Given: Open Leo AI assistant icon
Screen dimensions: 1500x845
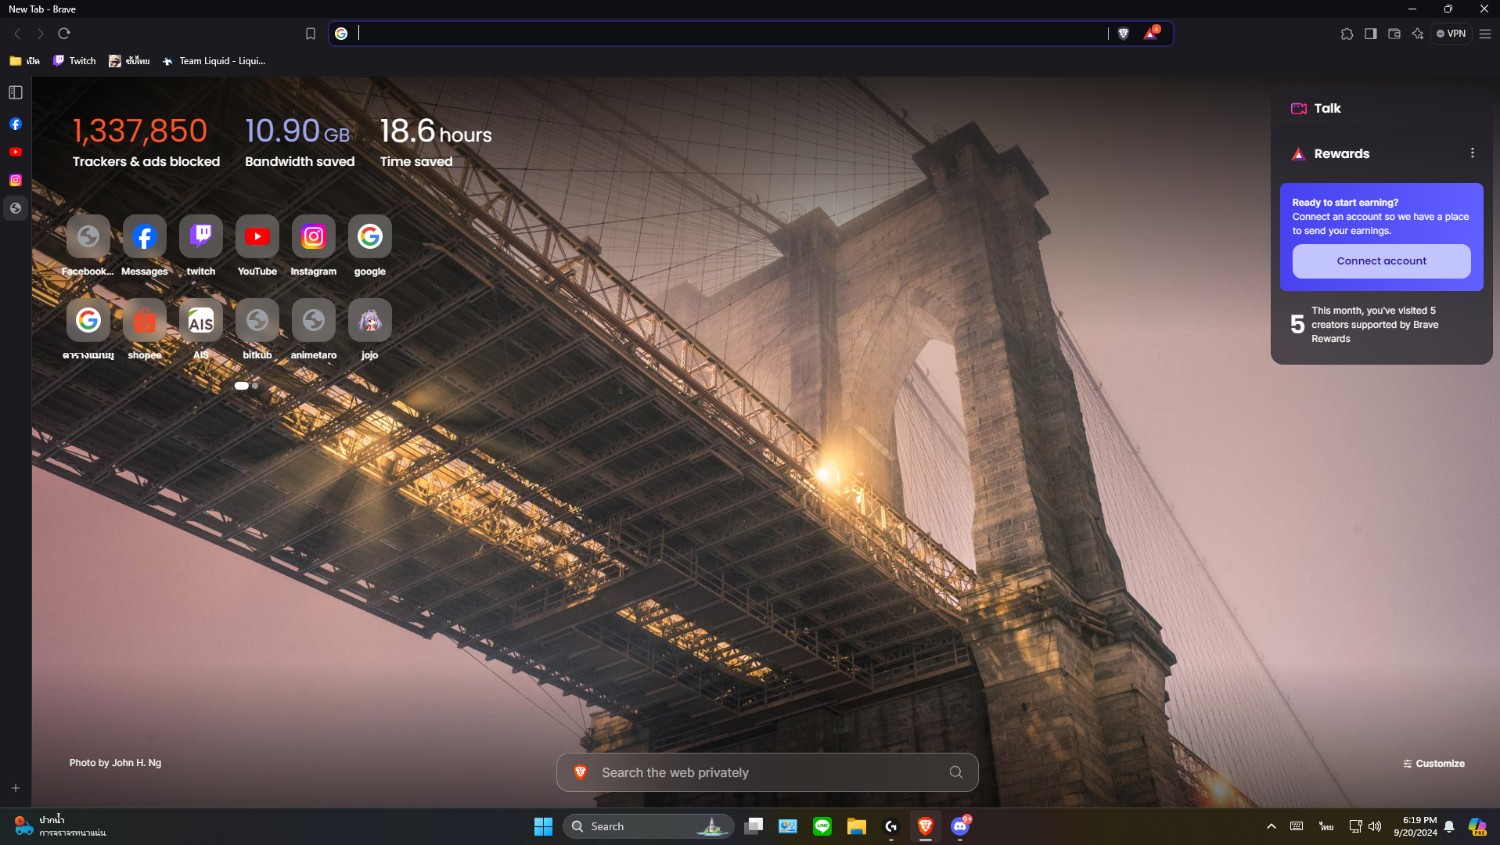Looking at the screenshot, I should pyautogui.click(x=1417, y=34).
